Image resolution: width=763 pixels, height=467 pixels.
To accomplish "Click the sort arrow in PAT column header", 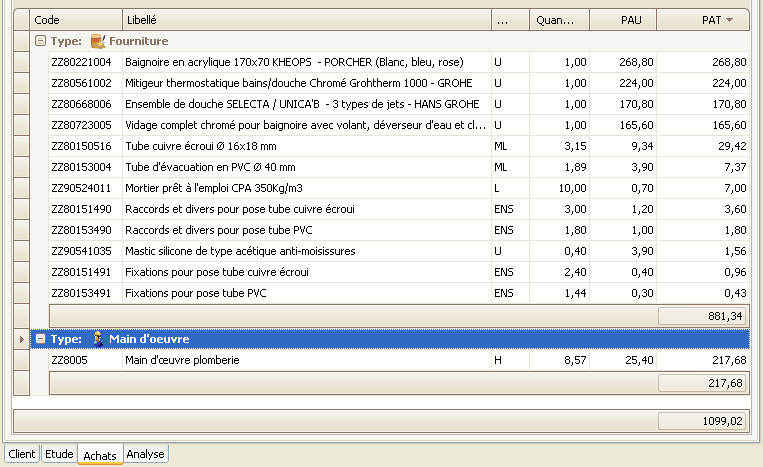I will point(729,20).
